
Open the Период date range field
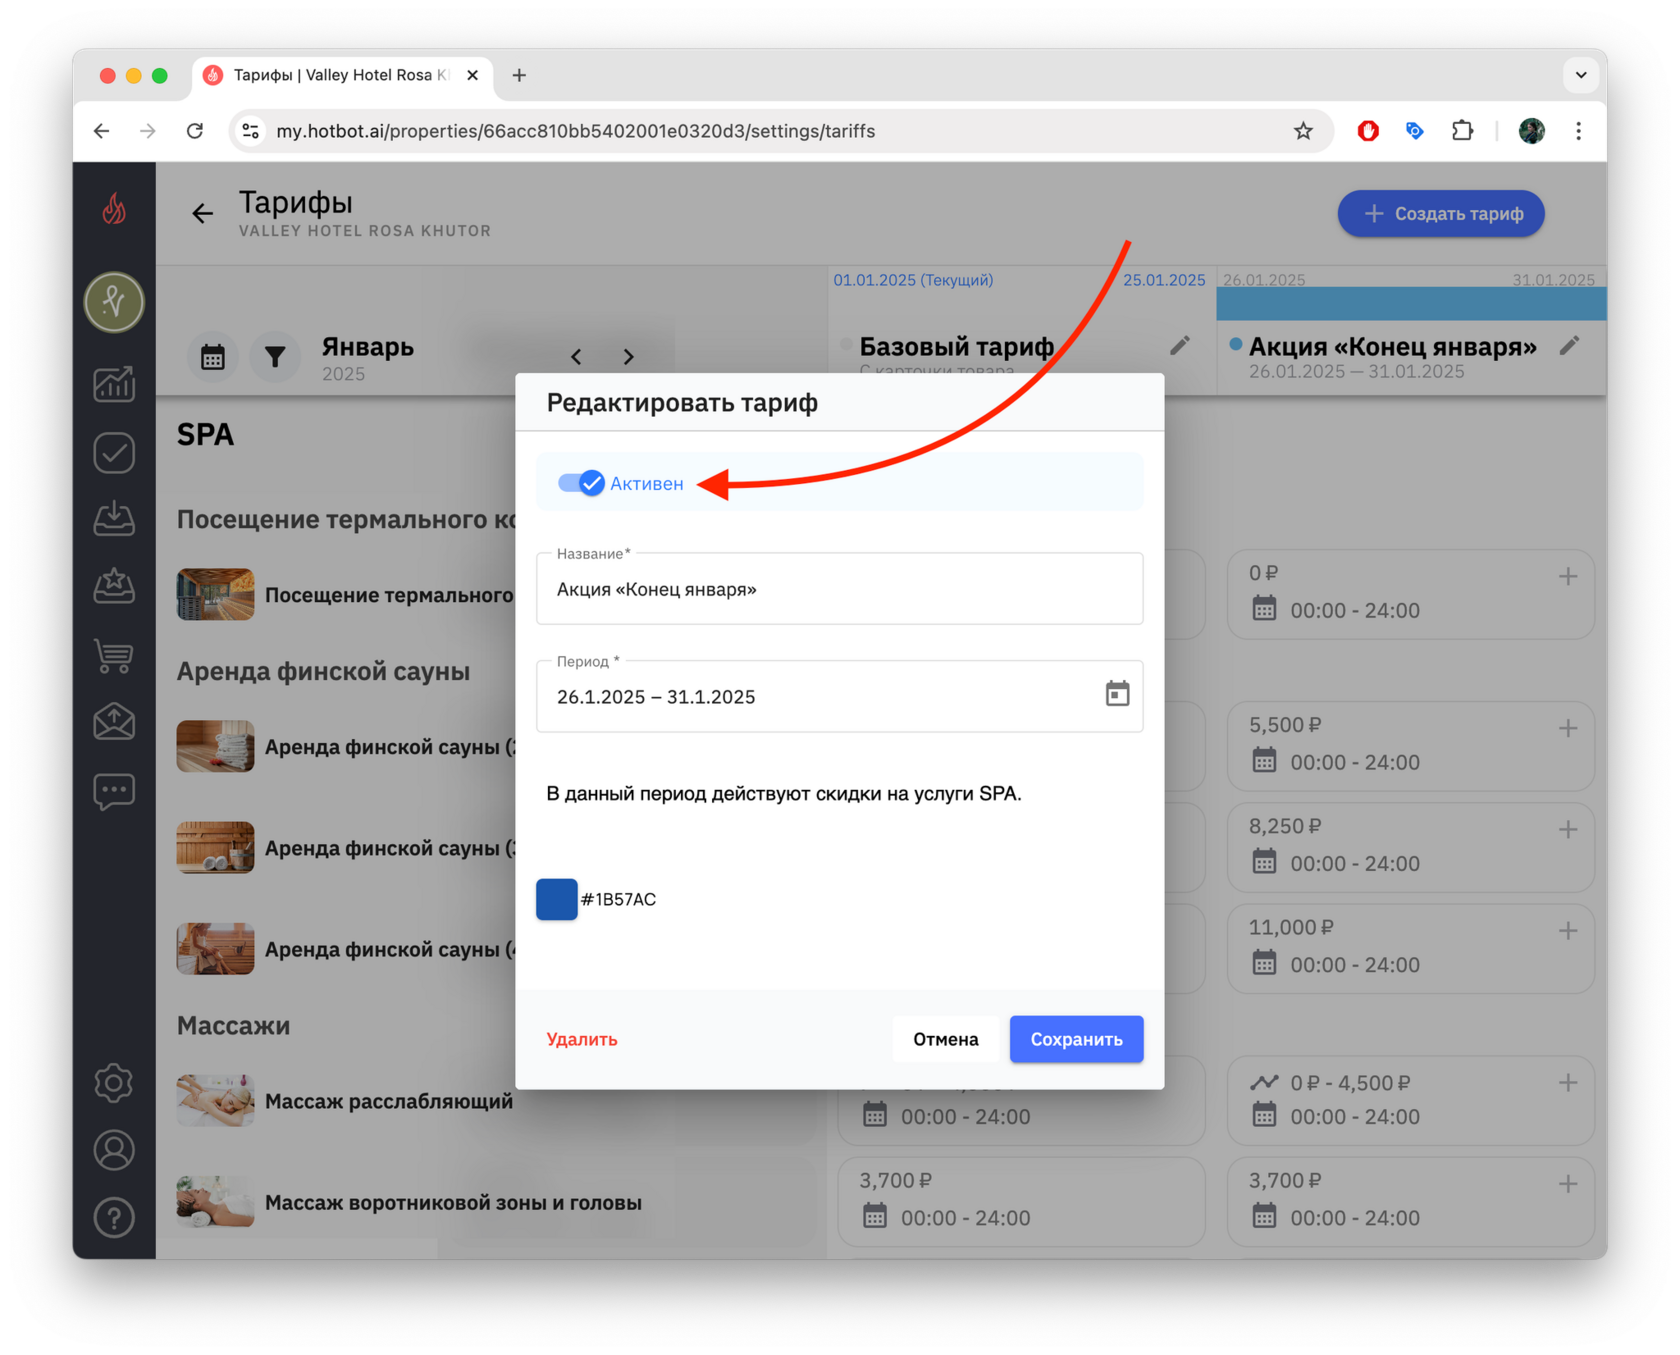tap(839, 696)
